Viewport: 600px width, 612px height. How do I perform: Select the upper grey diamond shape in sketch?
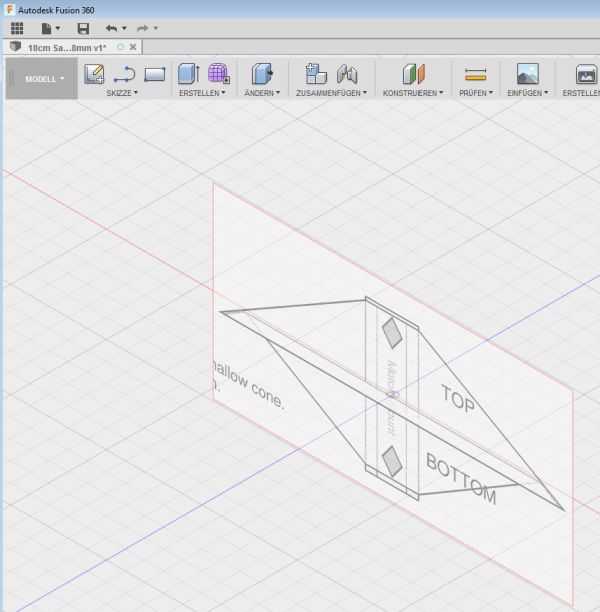(x=392, y=333)
